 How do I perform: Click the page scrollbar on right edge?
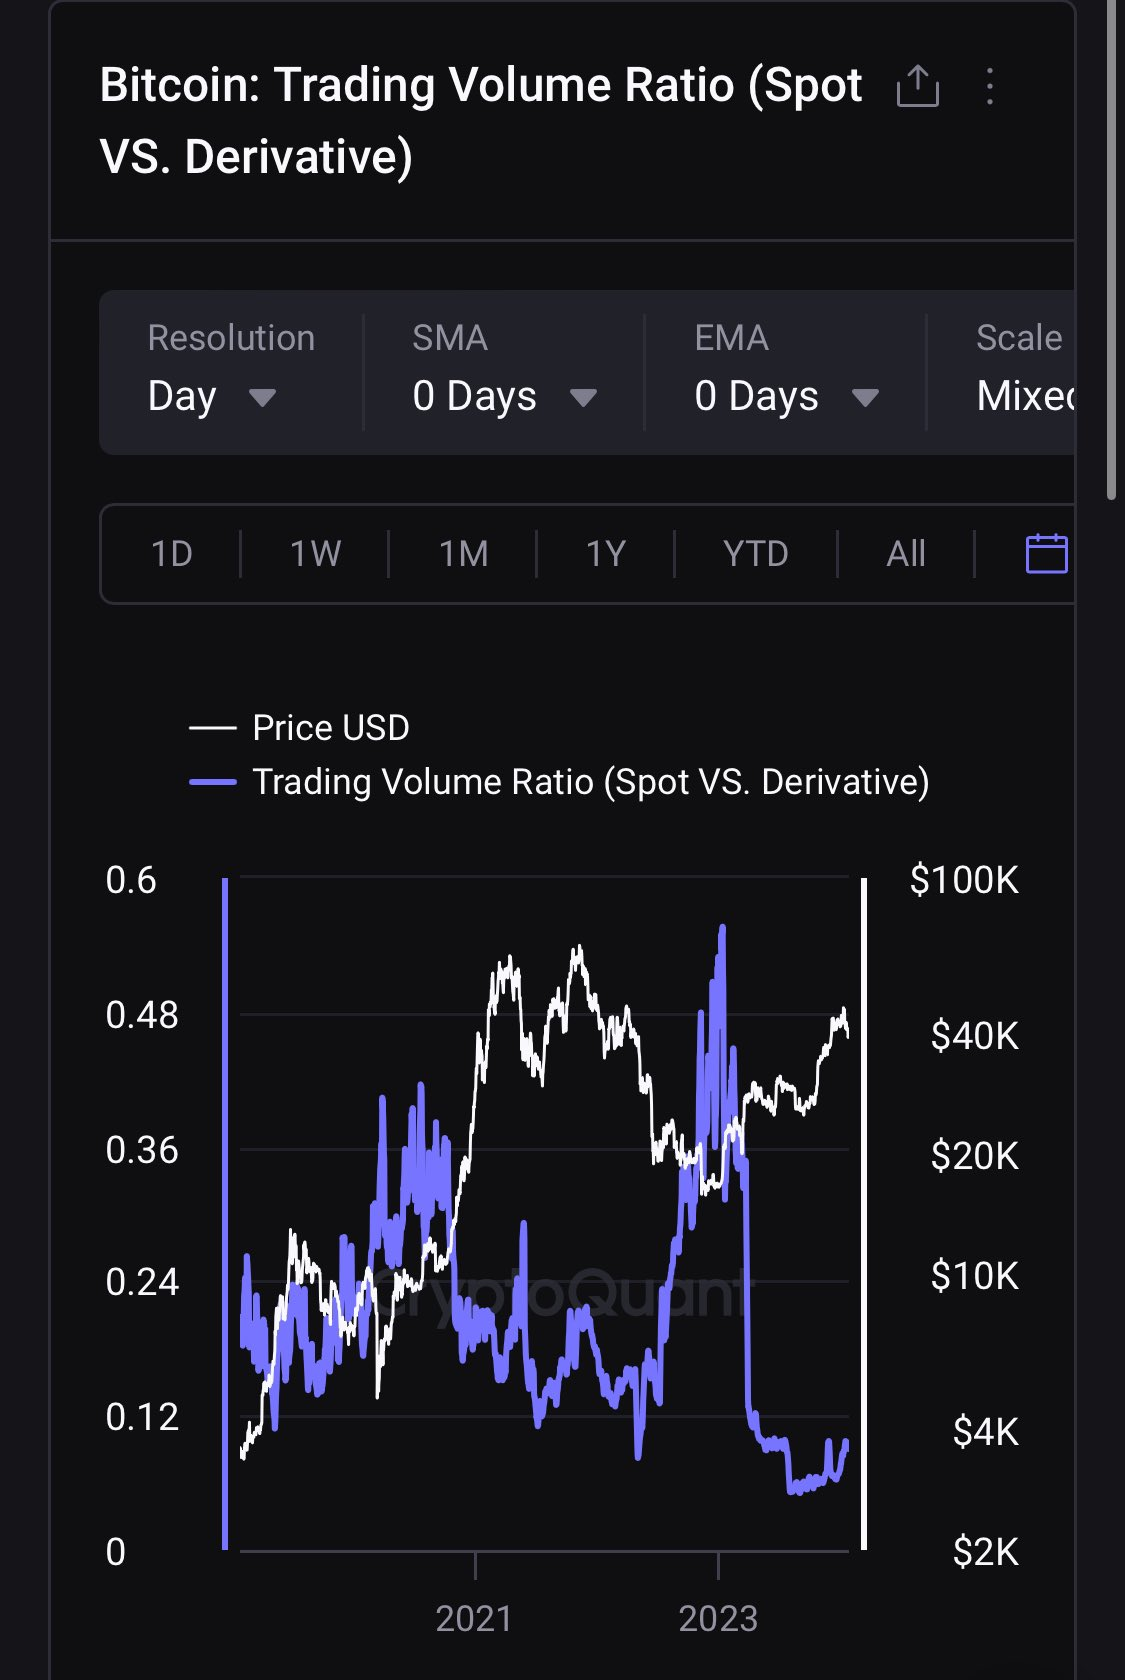[1111, 250]
